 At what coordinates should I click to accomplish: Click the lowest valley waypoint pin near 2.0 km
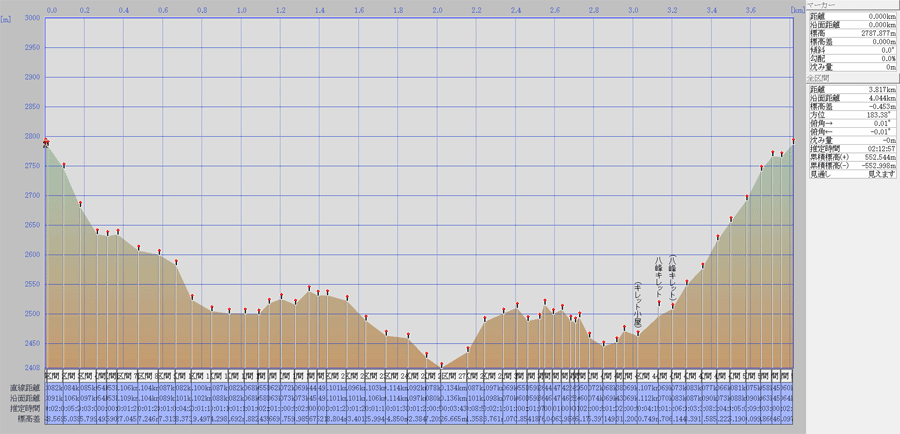pyautogui.click(x=440, y=364)
